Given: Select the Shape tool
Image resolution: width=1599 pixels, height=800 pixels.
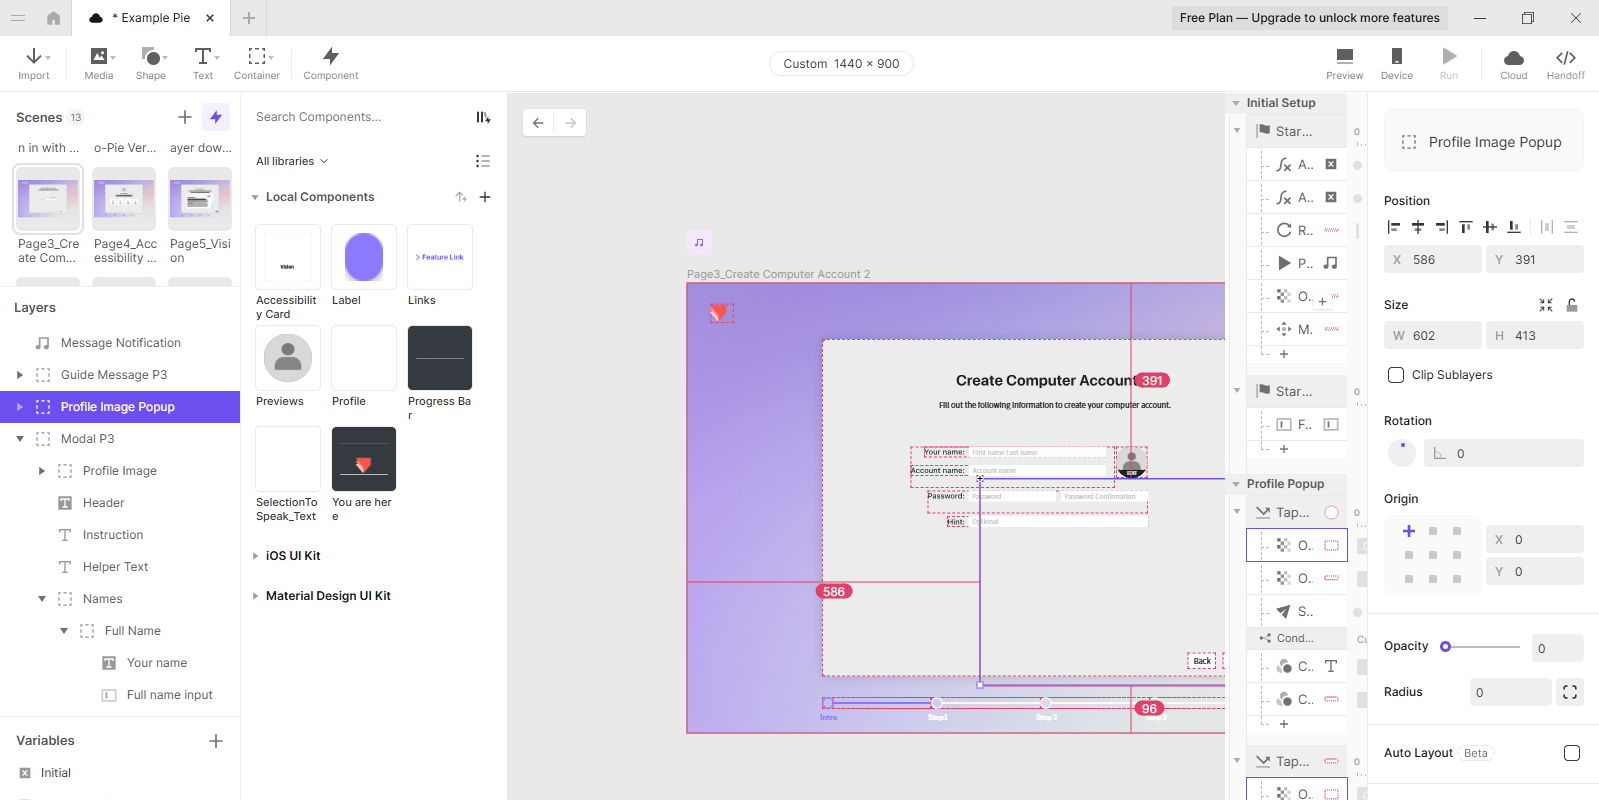Looking at the screenshot, I should (151, 63).
